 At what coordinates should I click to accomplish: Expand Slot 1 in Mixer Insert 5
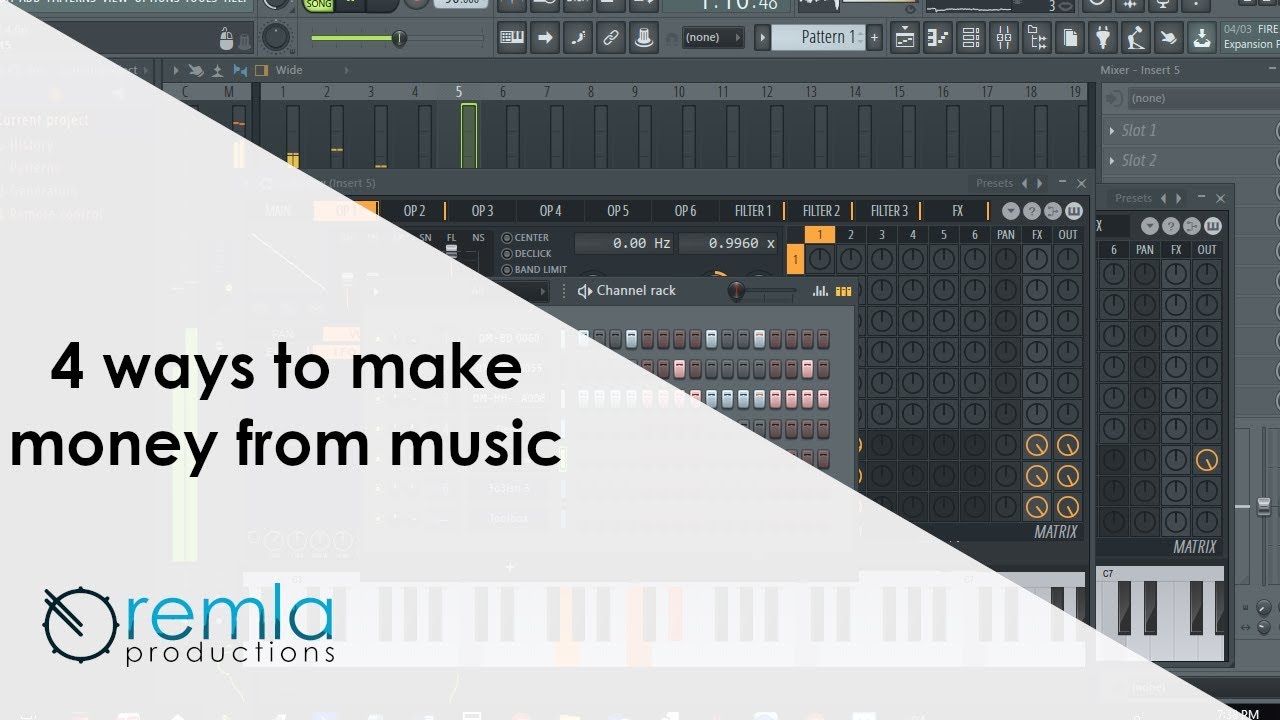pyautogui.click(x=1139, y=130)
